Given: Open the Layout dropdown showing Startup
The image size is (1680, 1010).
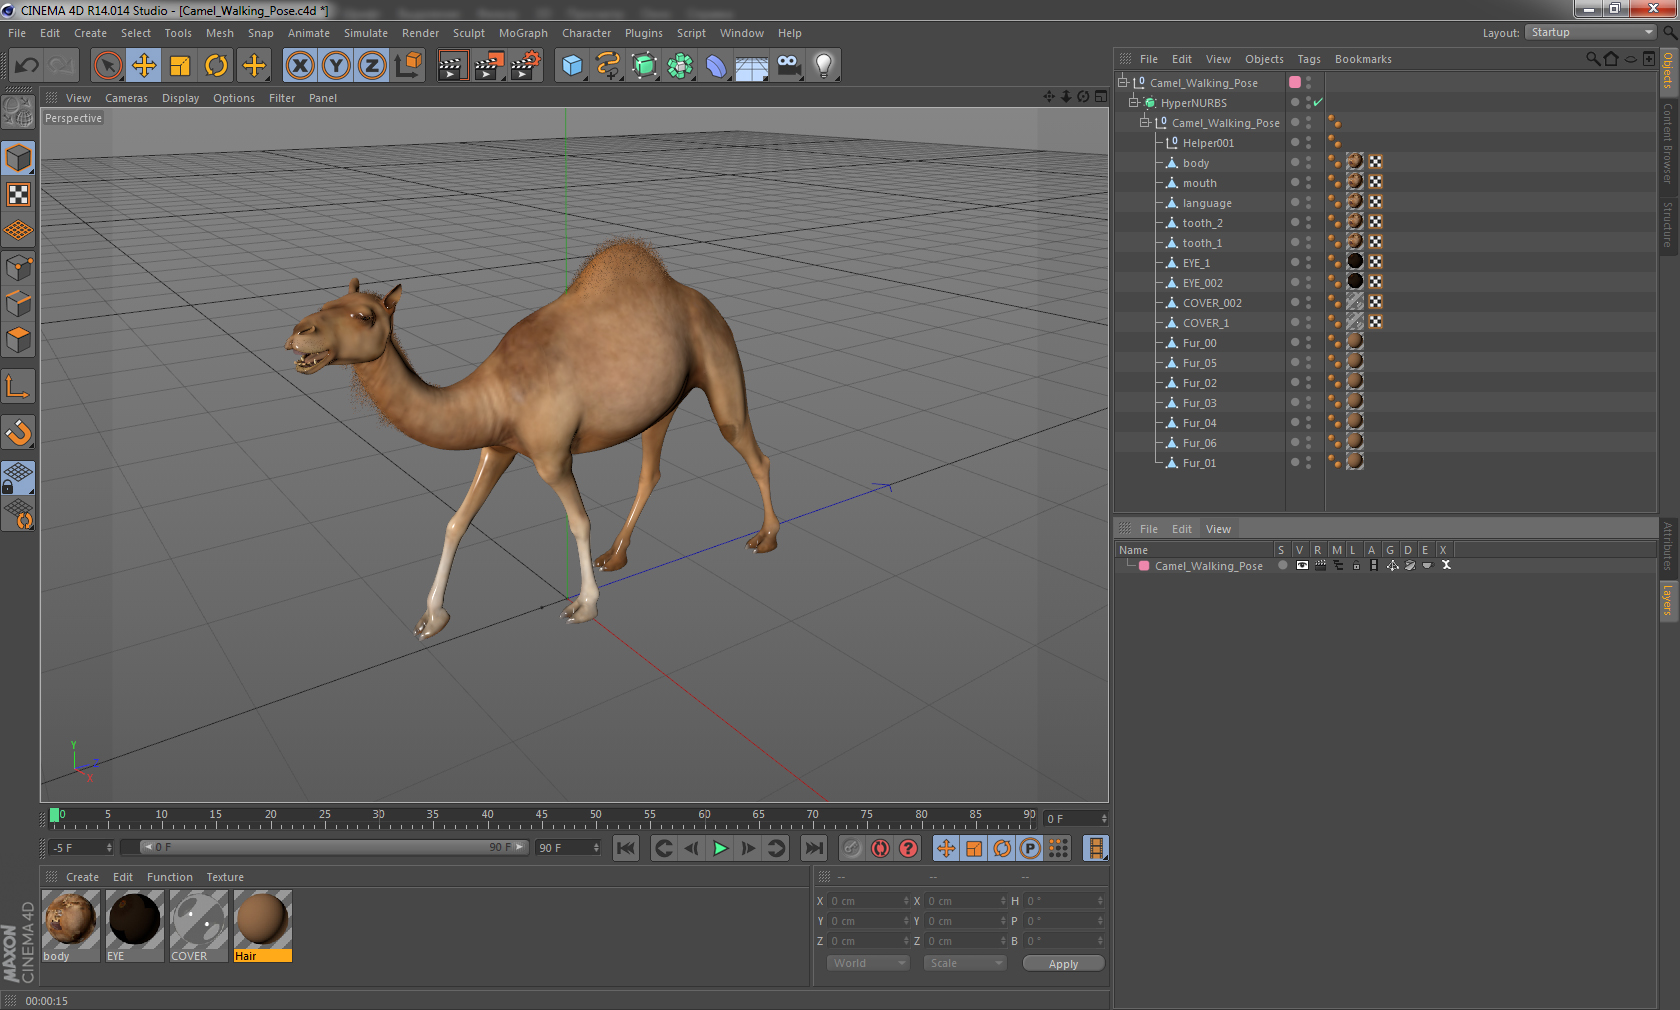Looking at the screenshot, I should click(1592, 32).
